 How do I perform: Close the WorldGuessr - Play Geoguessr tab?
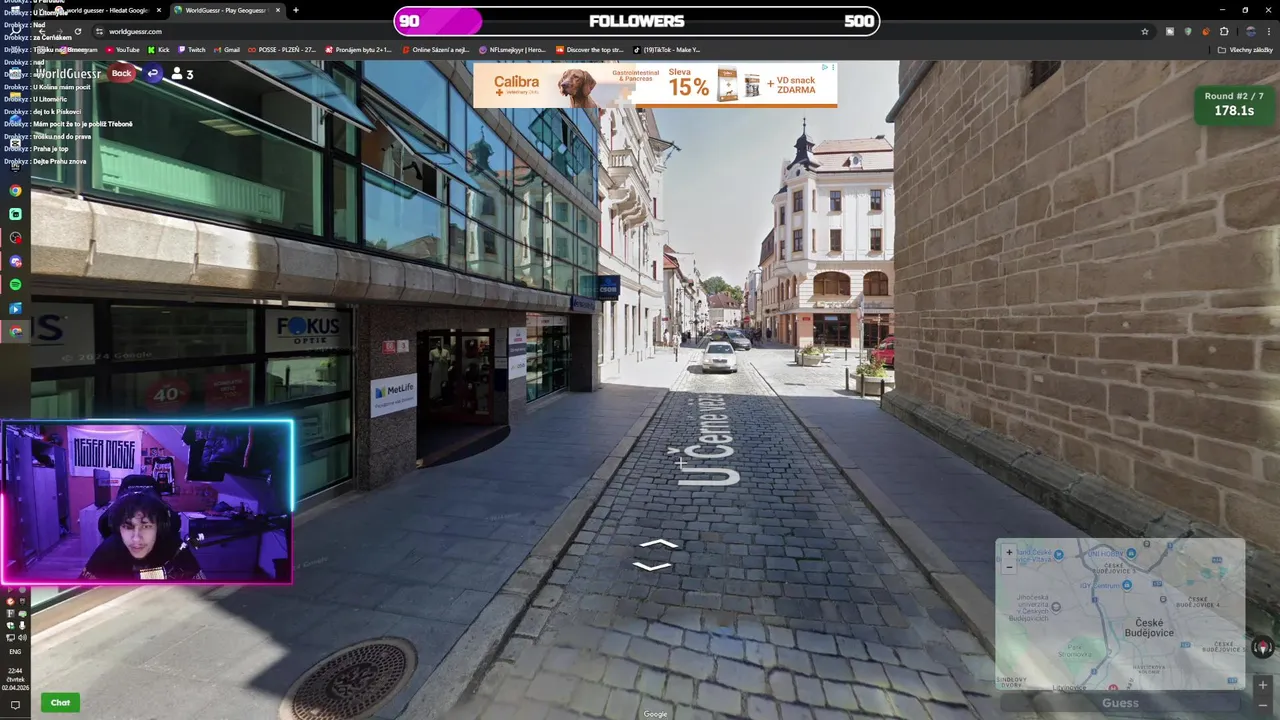click(x=278, y=10)
